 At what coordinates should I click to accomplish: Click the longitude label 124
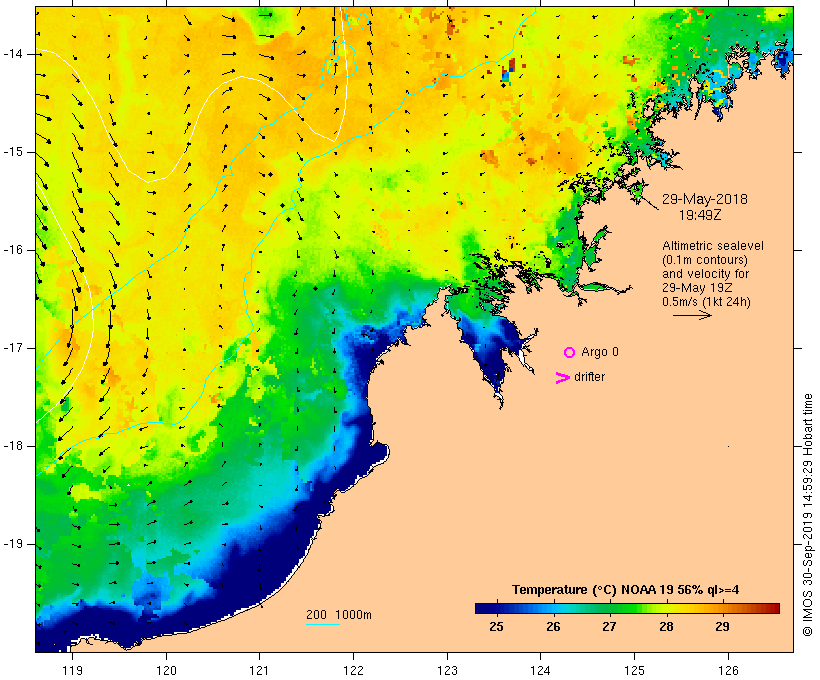point(540,671)
